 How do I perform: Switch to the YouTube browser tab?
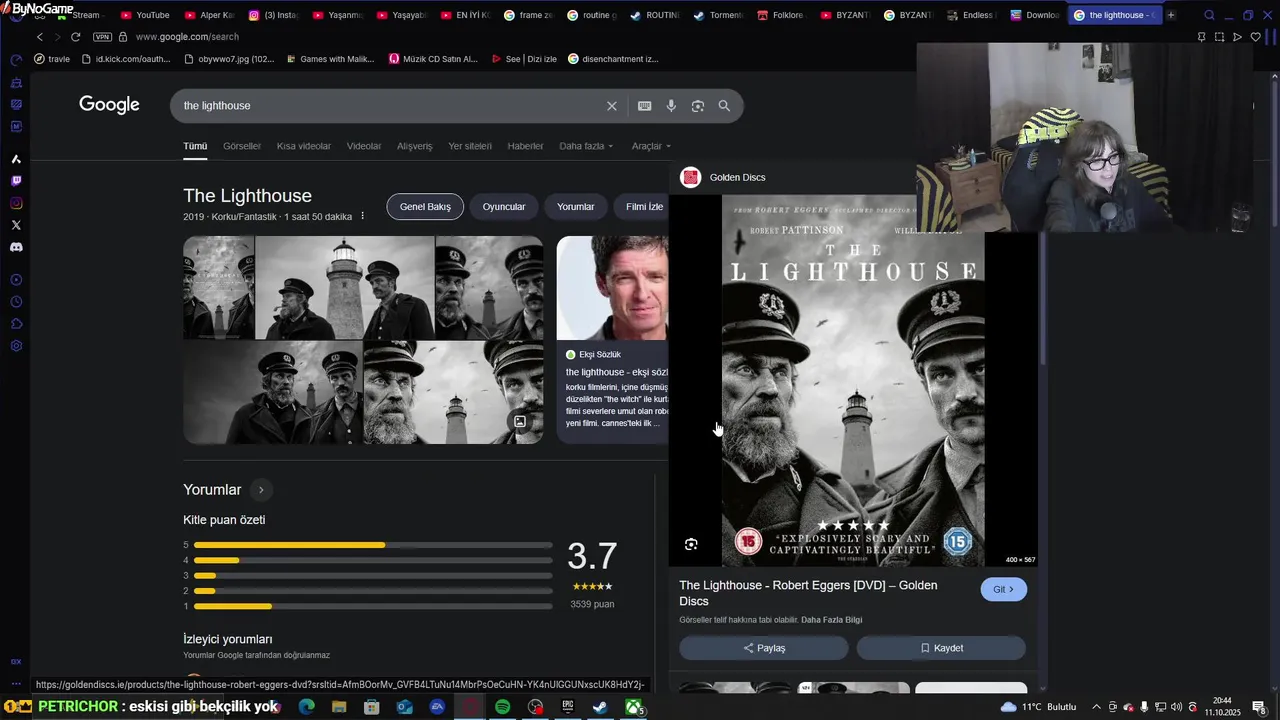tap(146, 15)
